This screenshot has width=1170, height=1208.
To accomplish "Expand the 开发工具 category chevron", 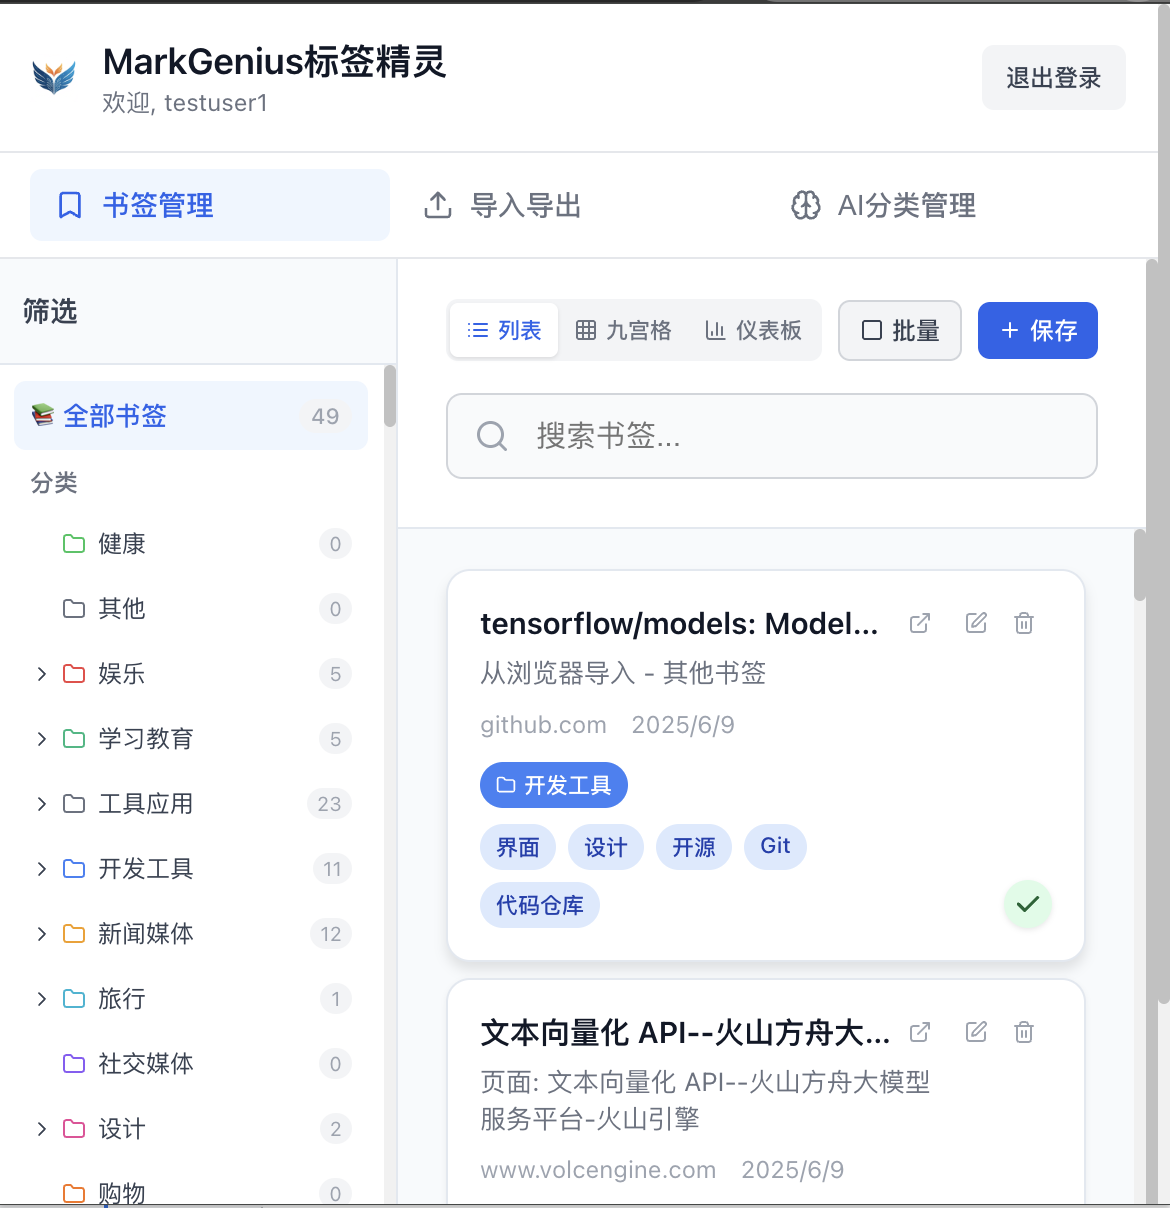I will coord(42,869).
